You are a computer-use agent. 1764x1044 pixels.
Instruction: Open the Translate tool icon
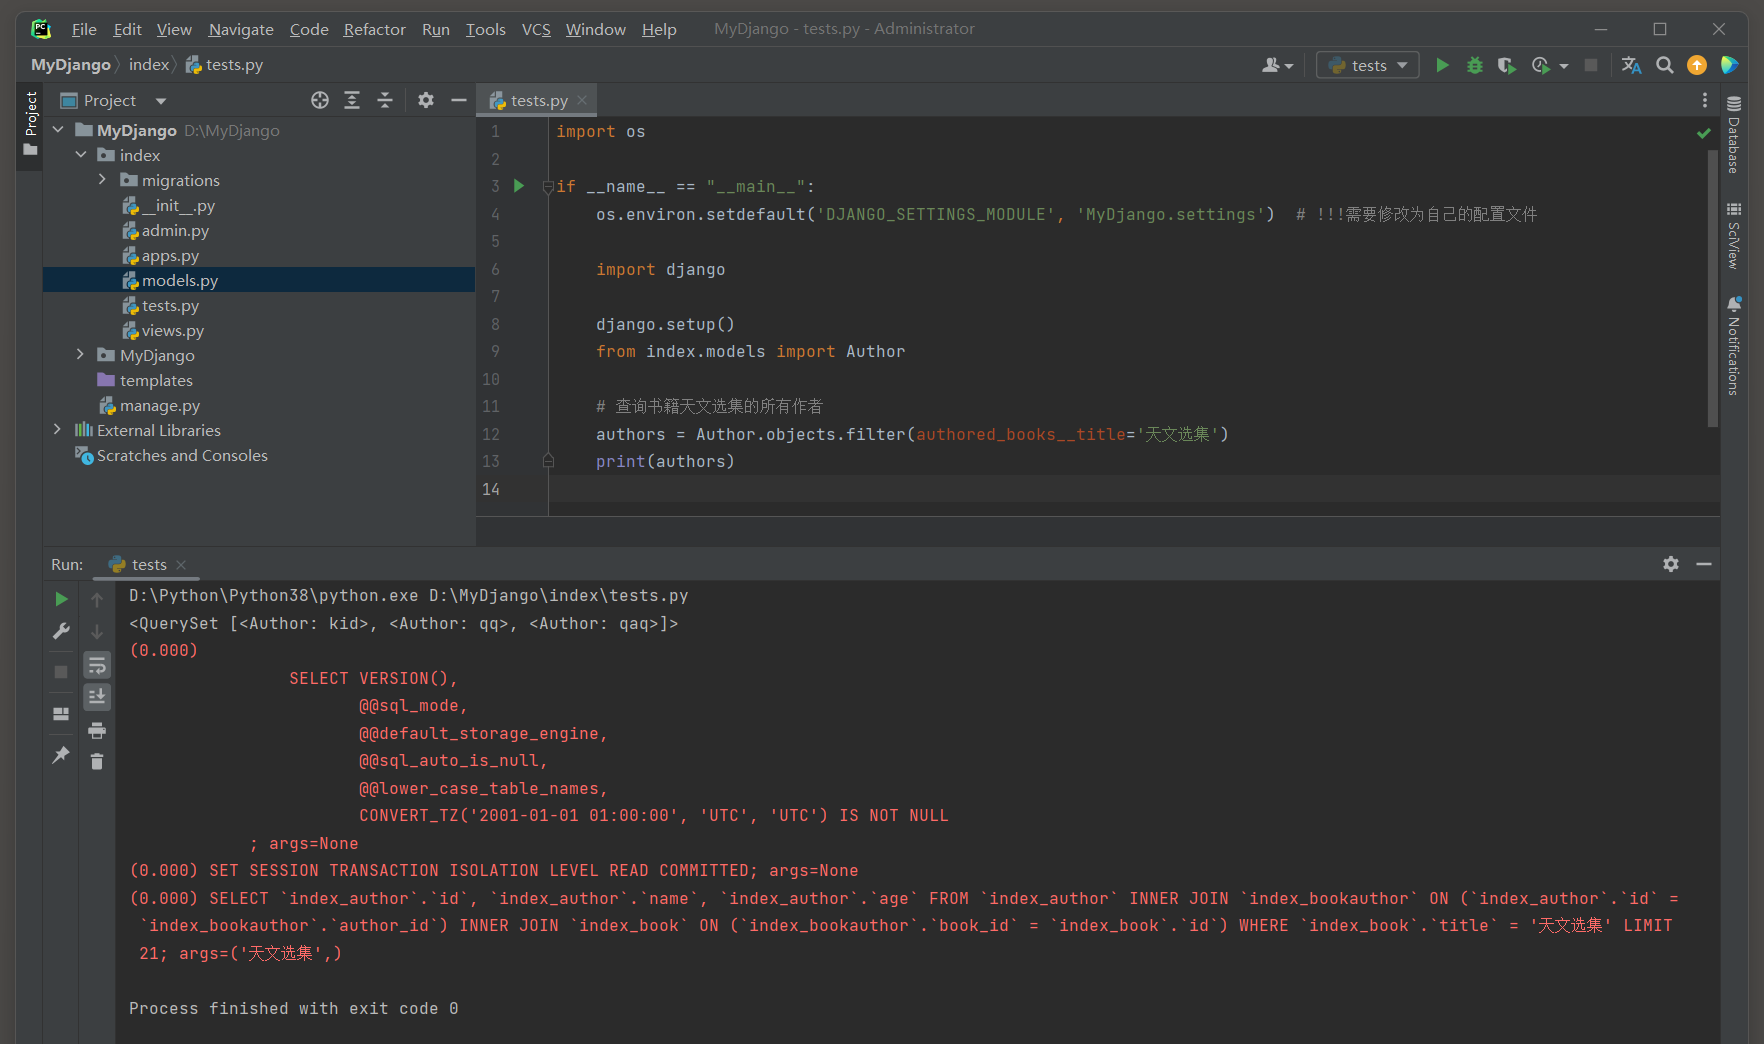coord(1631,65)
